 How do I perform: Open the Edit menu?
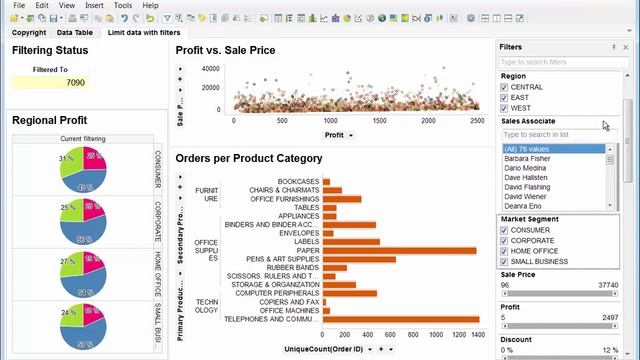tap(42, 6)
